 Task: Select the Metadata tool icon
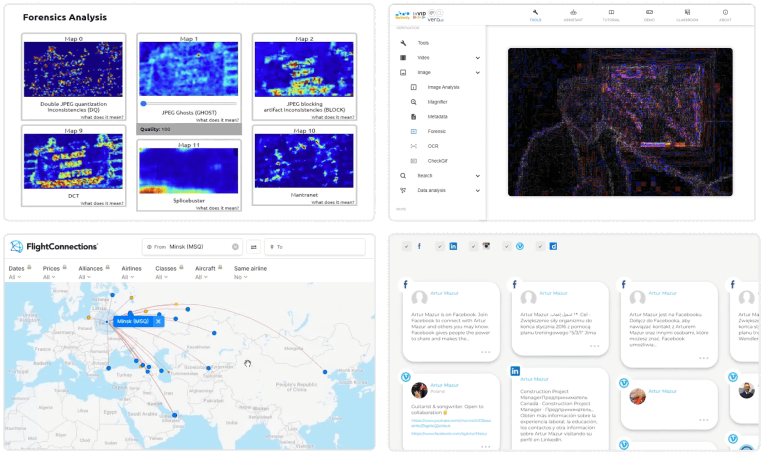click(x=414, y=116)
